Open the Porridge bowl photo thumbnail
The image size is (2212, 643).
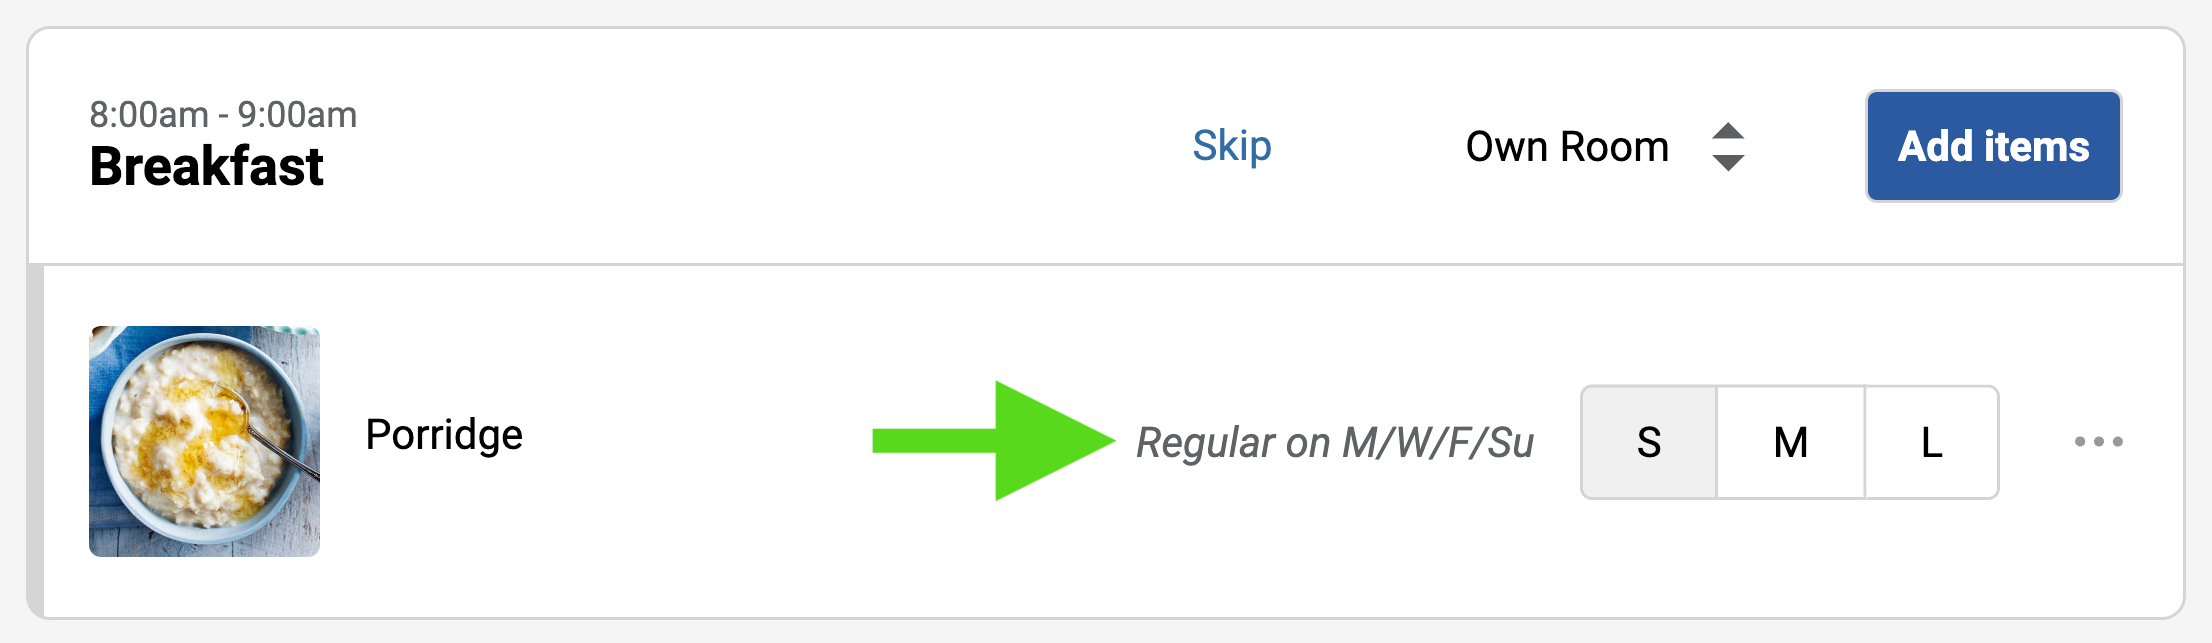point(205,441)
